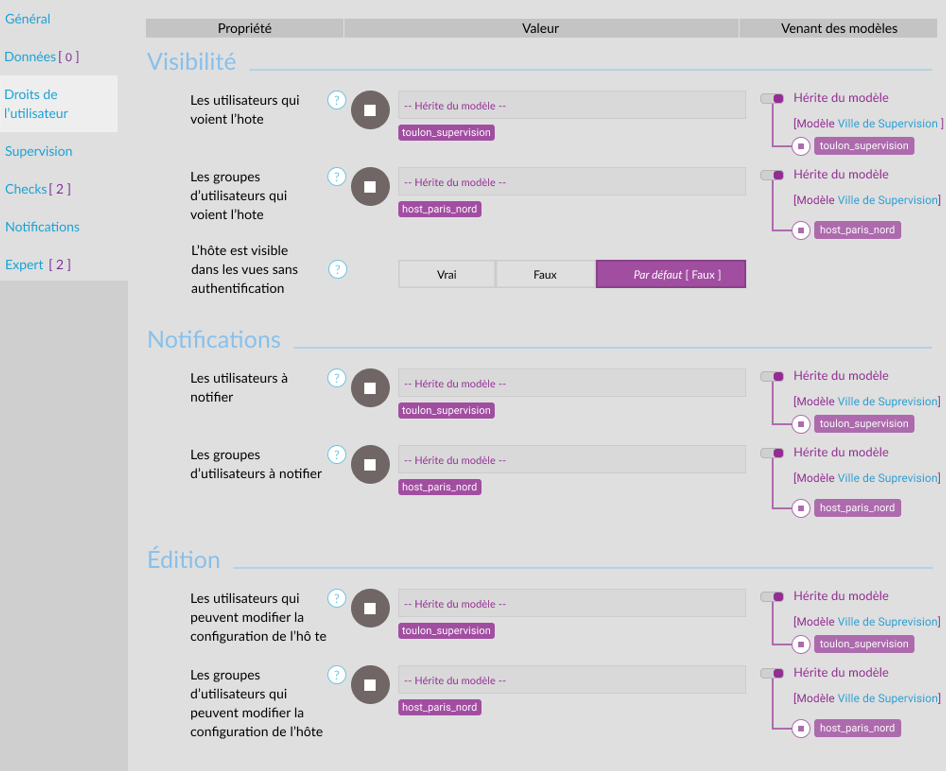Open dropdown for users who see the host

click(x=572, y=105)
